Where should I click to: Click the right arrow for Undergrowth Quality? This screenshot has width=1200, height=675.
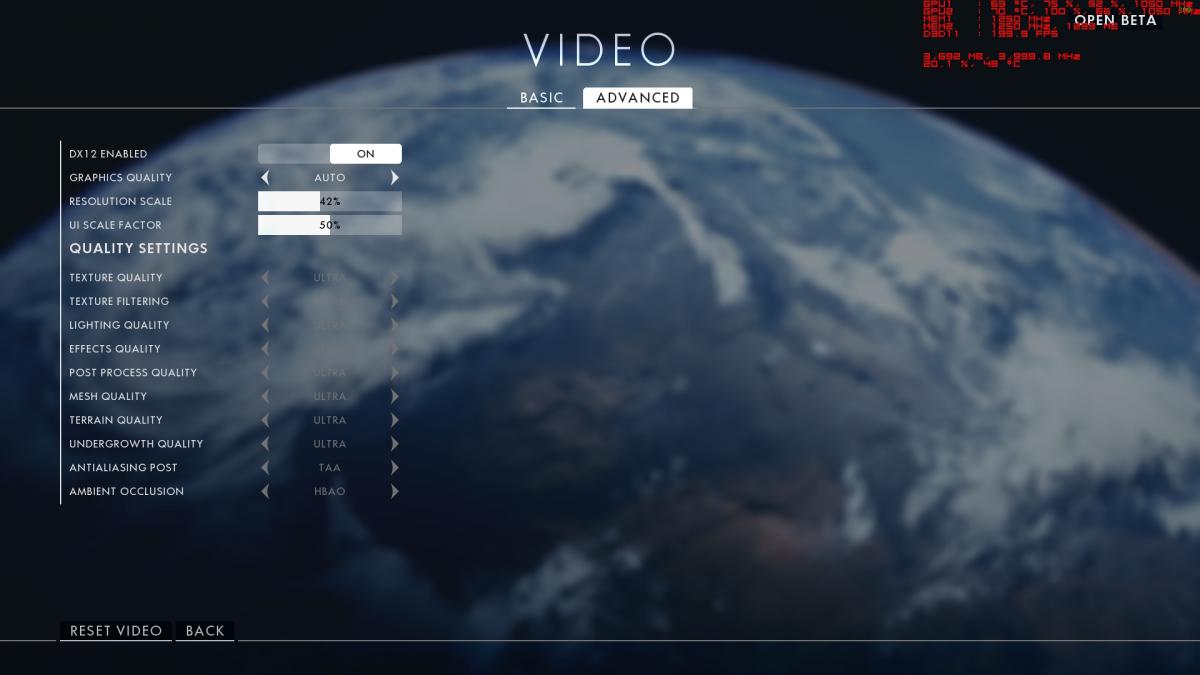point(395,444)
